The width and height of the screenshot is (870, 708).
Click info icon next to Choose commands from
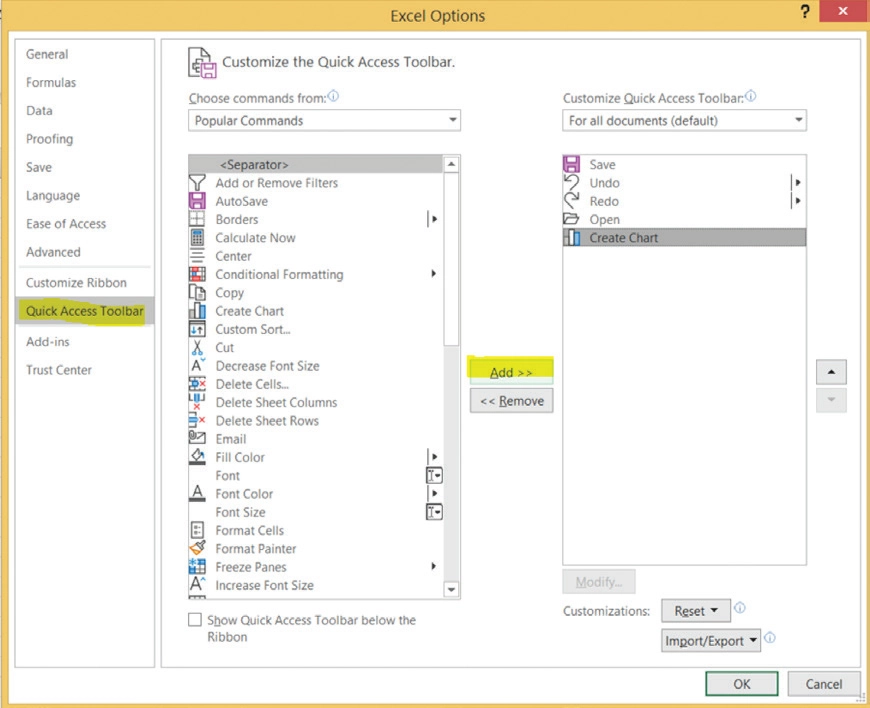point(333,96)
